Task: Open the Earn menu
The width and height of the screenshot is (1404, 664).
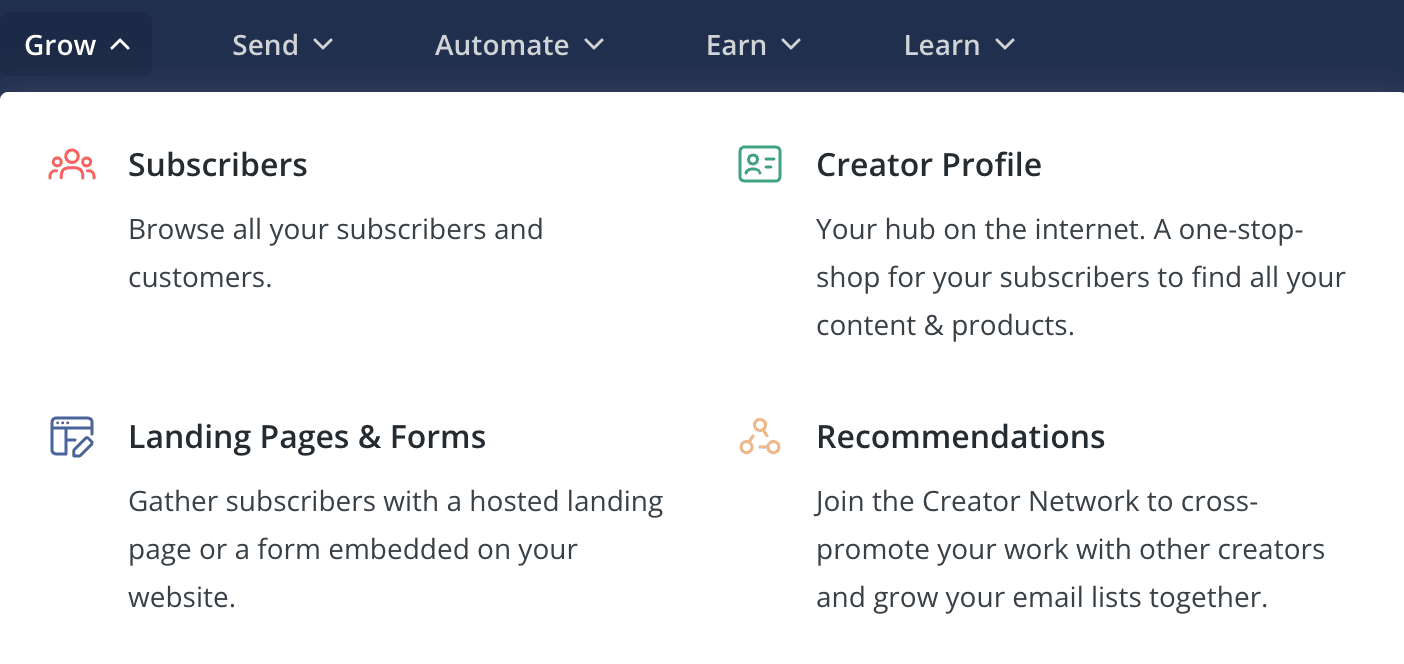Action: coord(736,45)
